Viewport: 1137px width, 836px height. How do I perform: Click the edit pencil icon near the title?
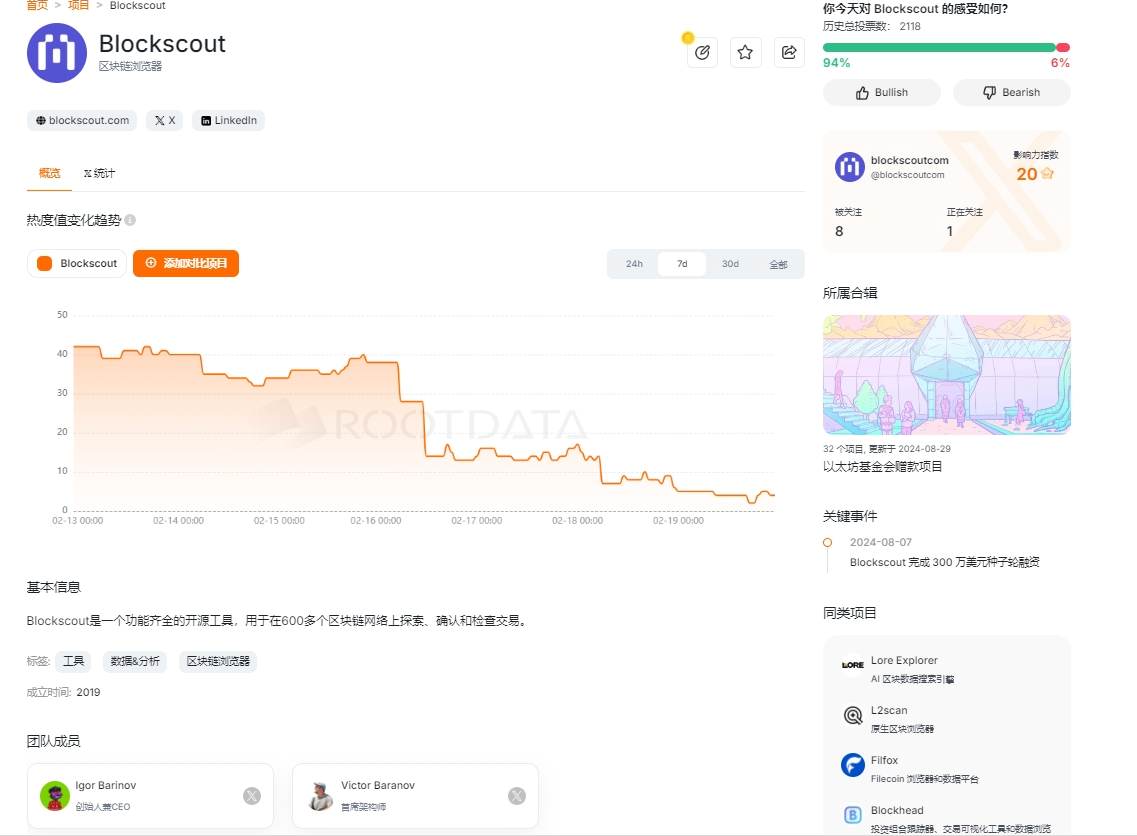point(702,53)
